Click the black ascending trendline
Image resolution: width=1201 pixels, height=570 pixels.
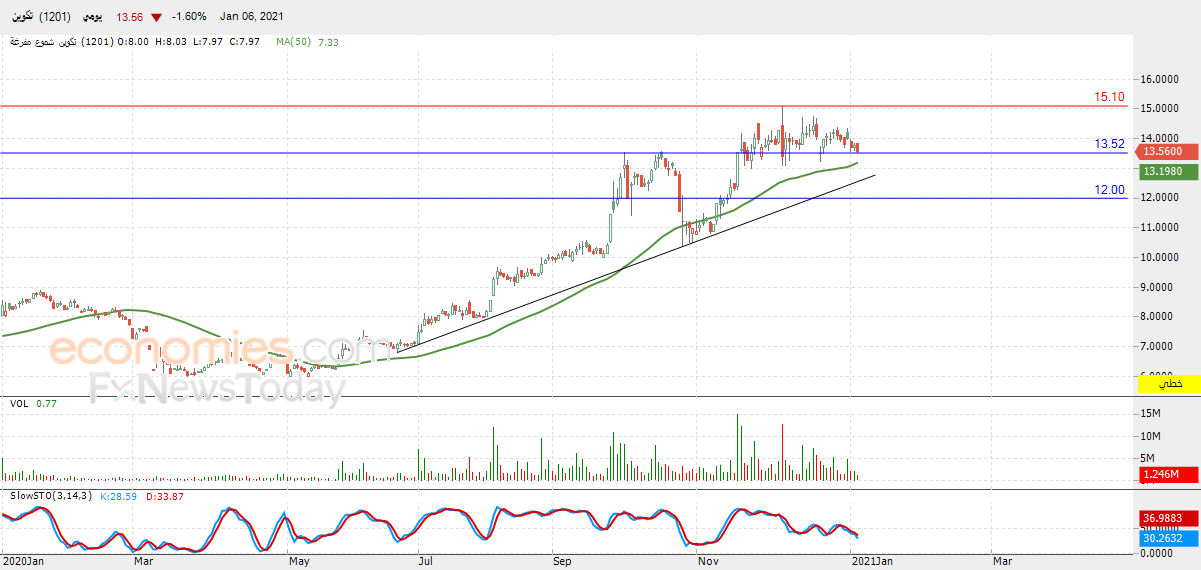click(x=636, y=263)
